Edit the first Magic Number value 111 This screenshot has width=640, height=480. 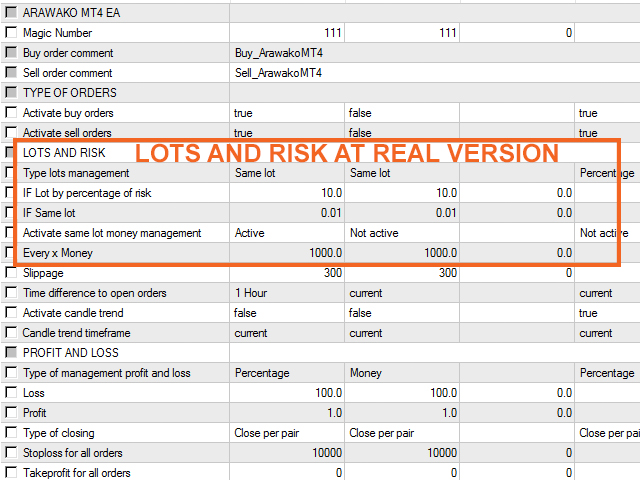coord(333,33)
